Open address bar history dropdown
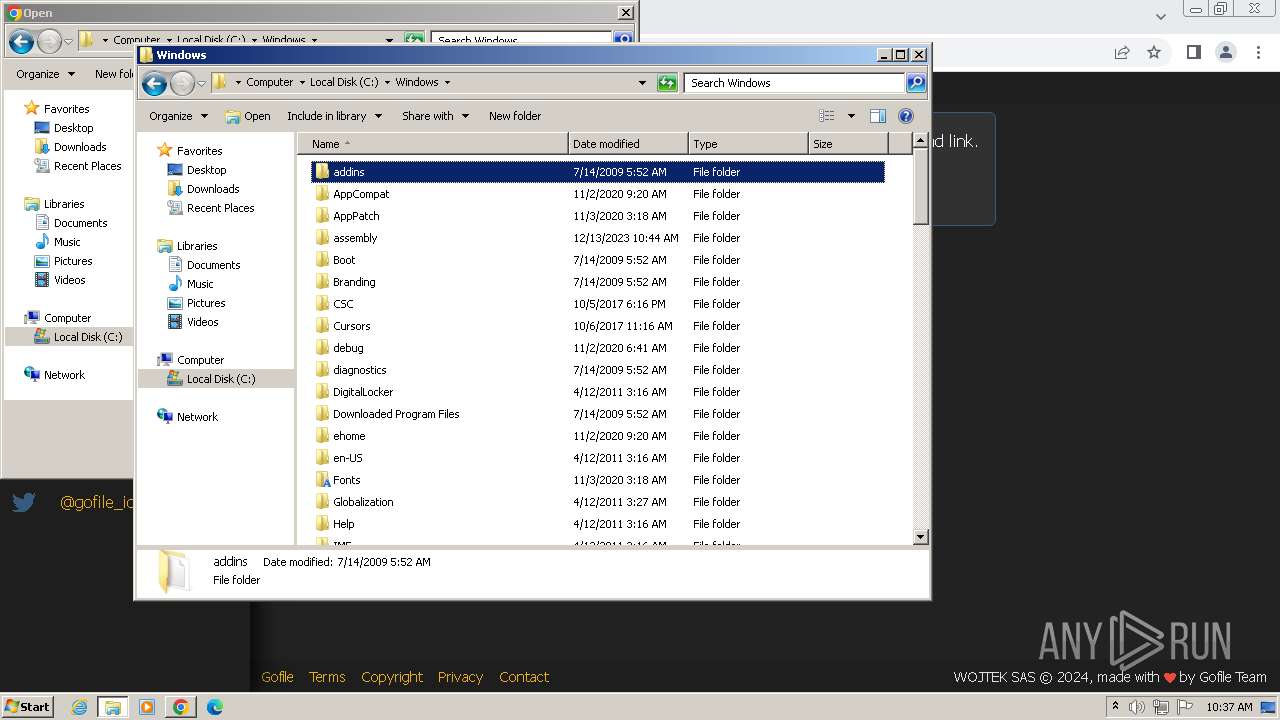Viewport: 1280px width, 720px height. coord(642,83)
